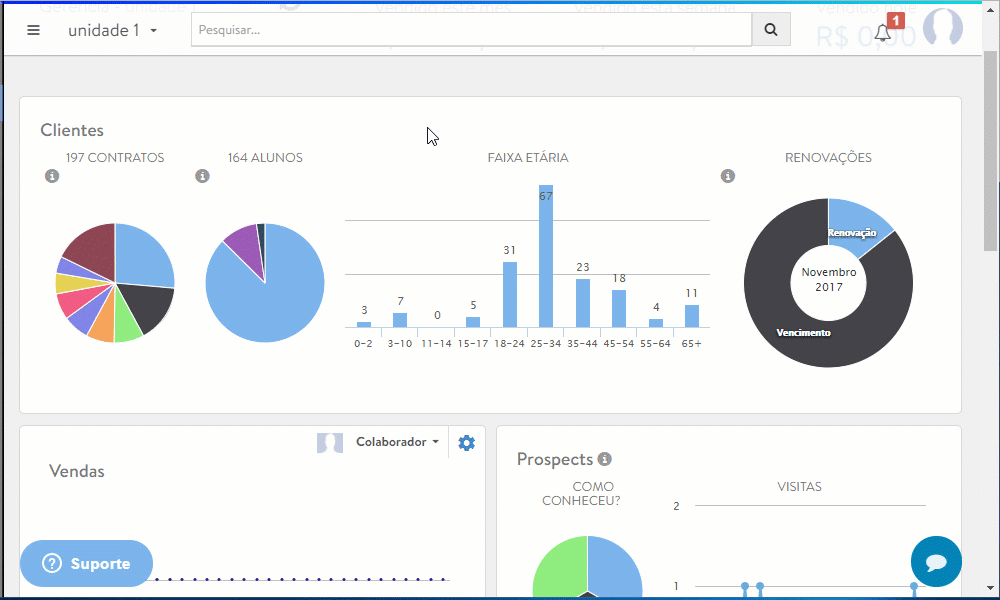Open Vendas settings gear icon
Screen dimensions: 1000x600
466,443
